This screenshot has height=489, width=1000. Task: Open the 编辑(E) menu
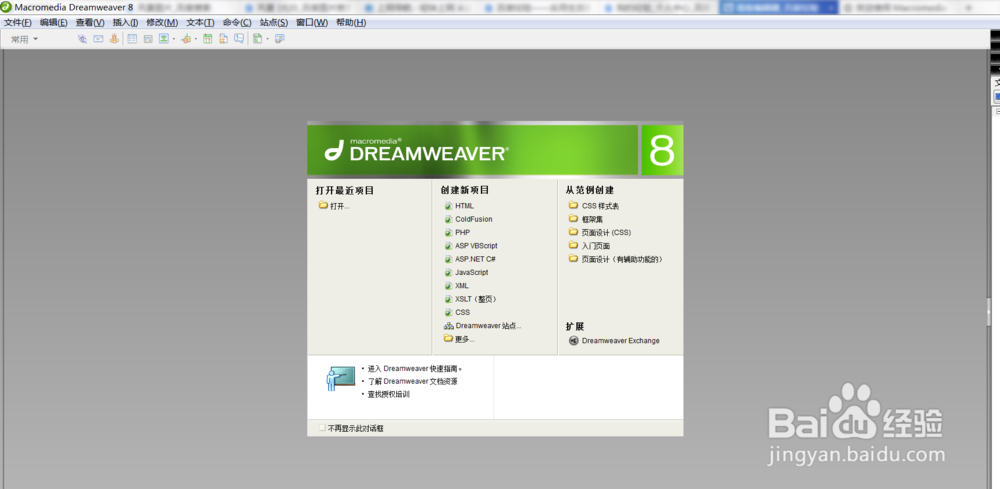pos(54,22)
